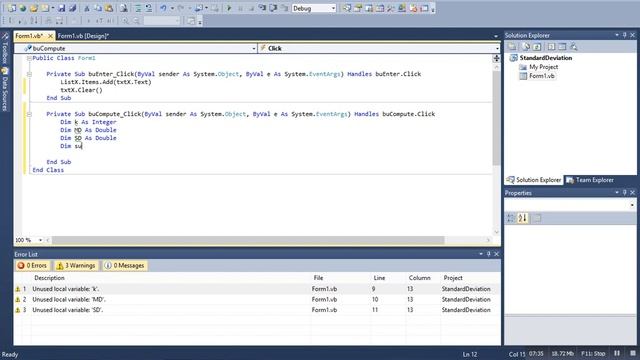Collapse the buEnter_Click sub region

pyautogui.click(x=29, y=74)
